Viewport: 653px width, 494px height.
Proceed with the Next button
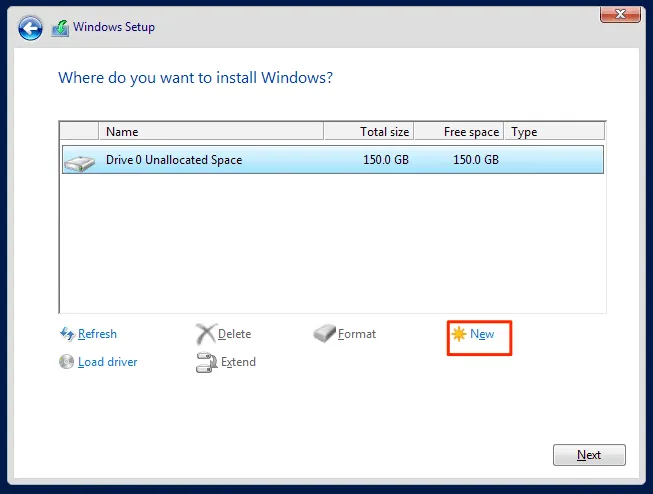(x=589, y=455)
